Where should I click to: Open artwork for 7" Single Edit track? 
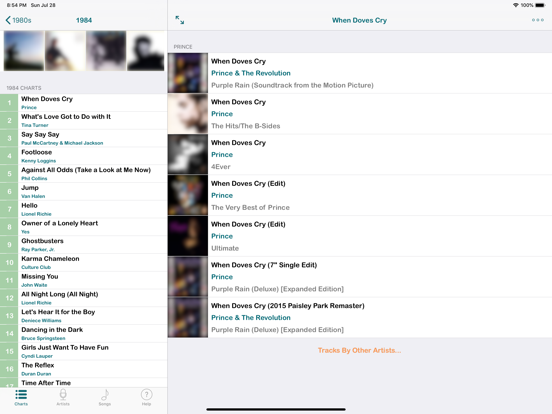click(188, 277)
